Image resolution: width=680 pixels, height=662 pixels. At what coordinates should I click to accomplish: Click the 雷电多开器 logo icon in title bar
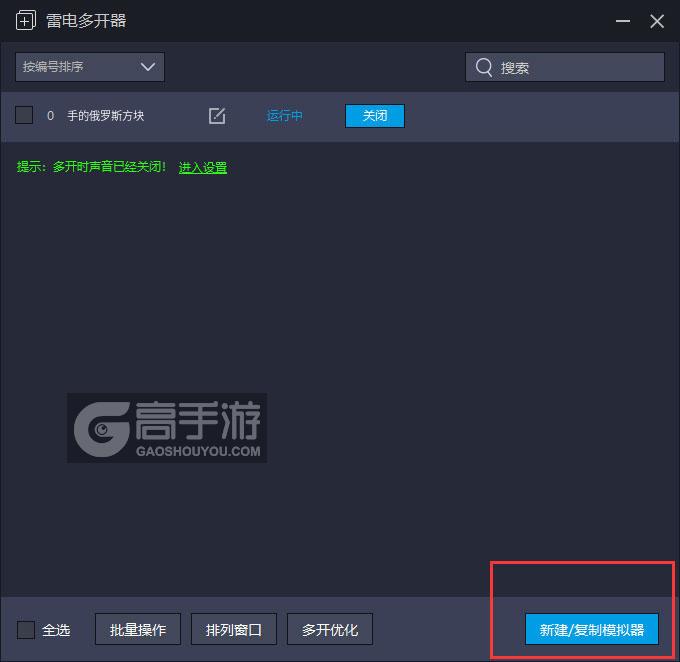(26, 20)
